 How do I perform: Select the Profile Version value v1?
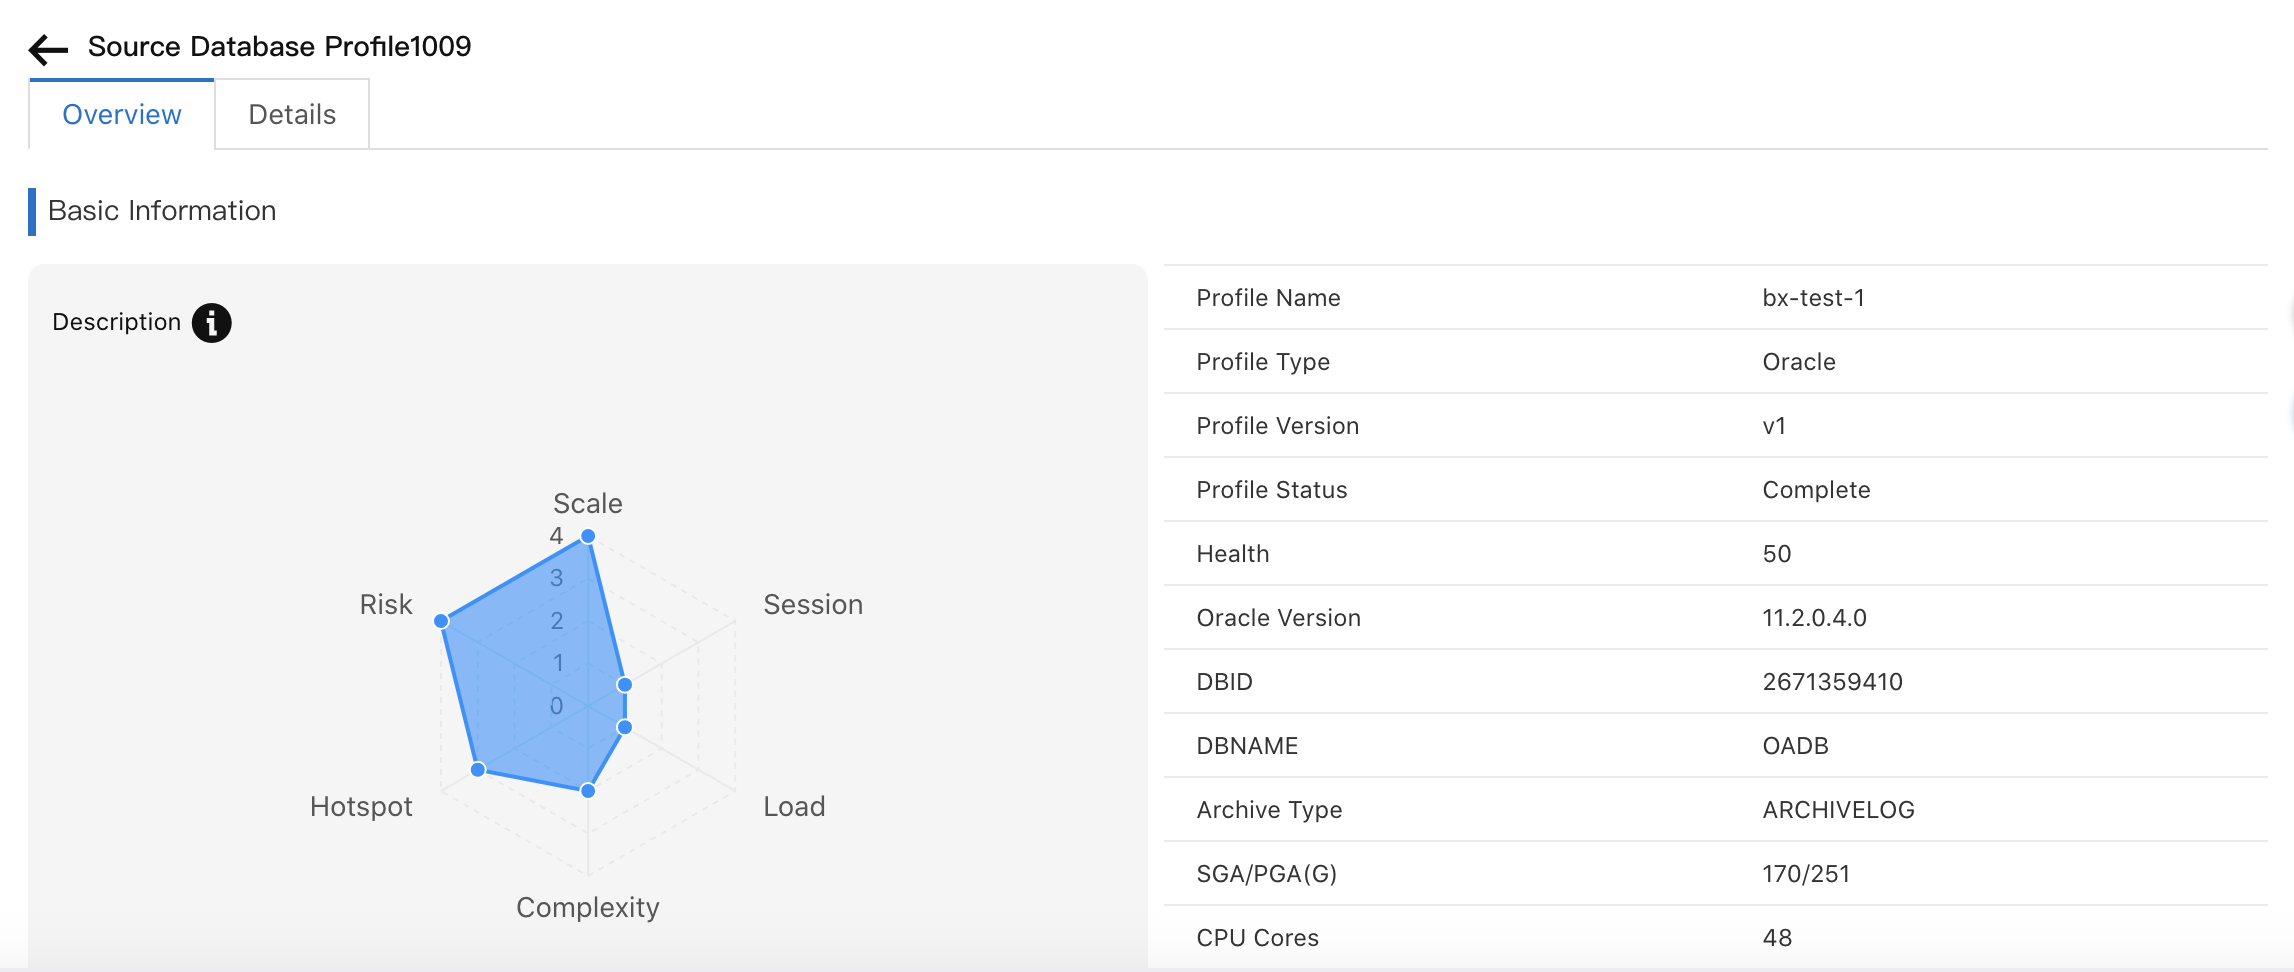click(x=1774, y=426)
